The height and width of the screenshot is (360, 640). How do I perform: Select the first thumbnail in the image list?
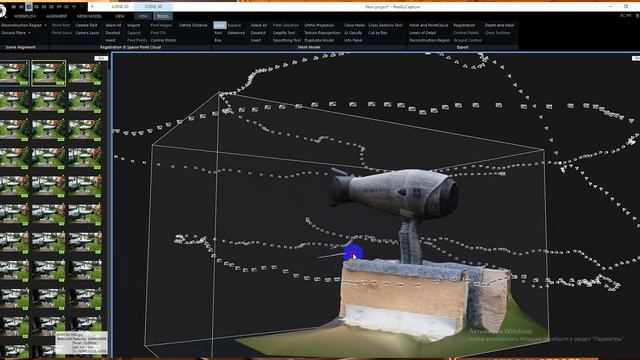(x=14, y=73)
